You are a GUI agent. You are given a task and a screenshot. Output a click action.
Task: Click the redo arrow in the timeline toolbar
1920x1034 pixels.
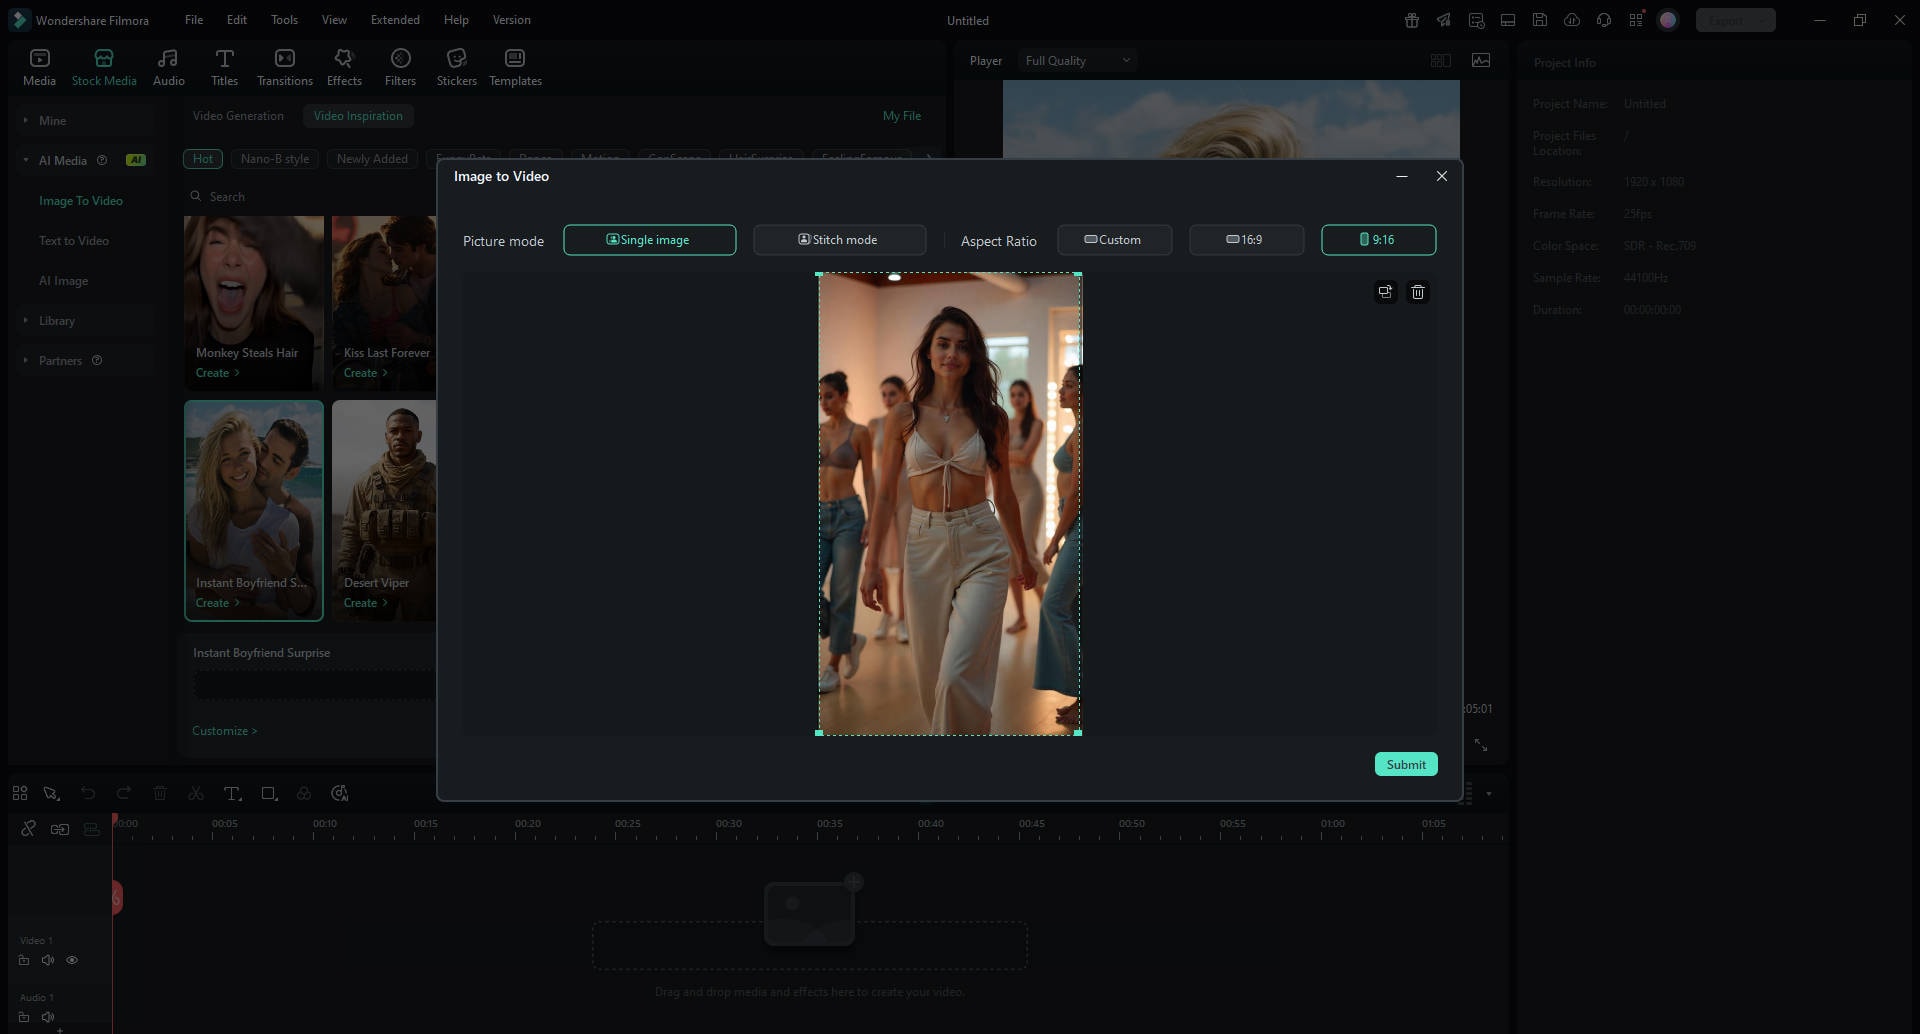point(124,793)
